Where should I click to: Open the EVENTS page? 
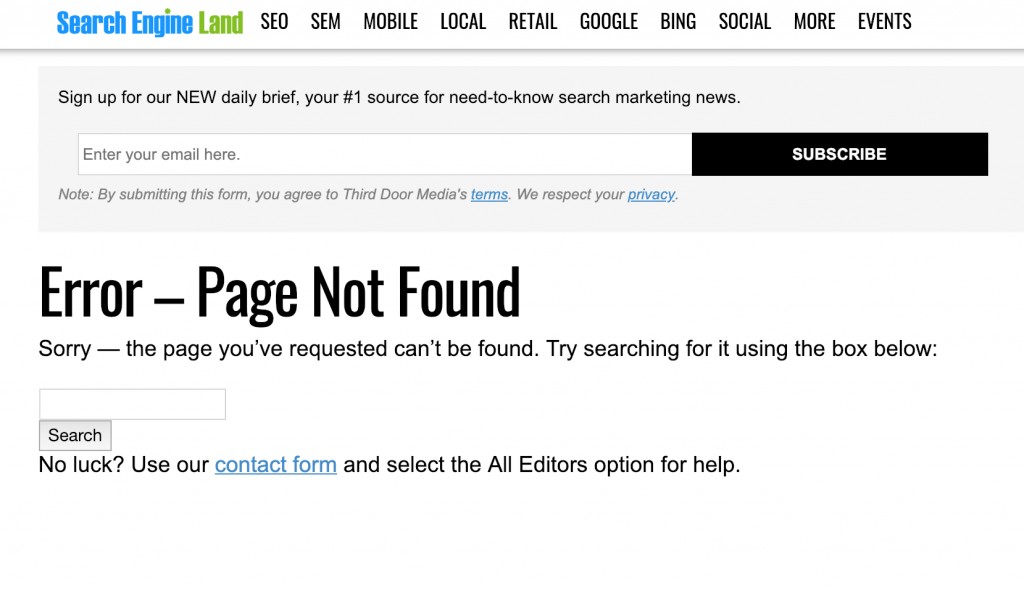(x=884, y=22)
